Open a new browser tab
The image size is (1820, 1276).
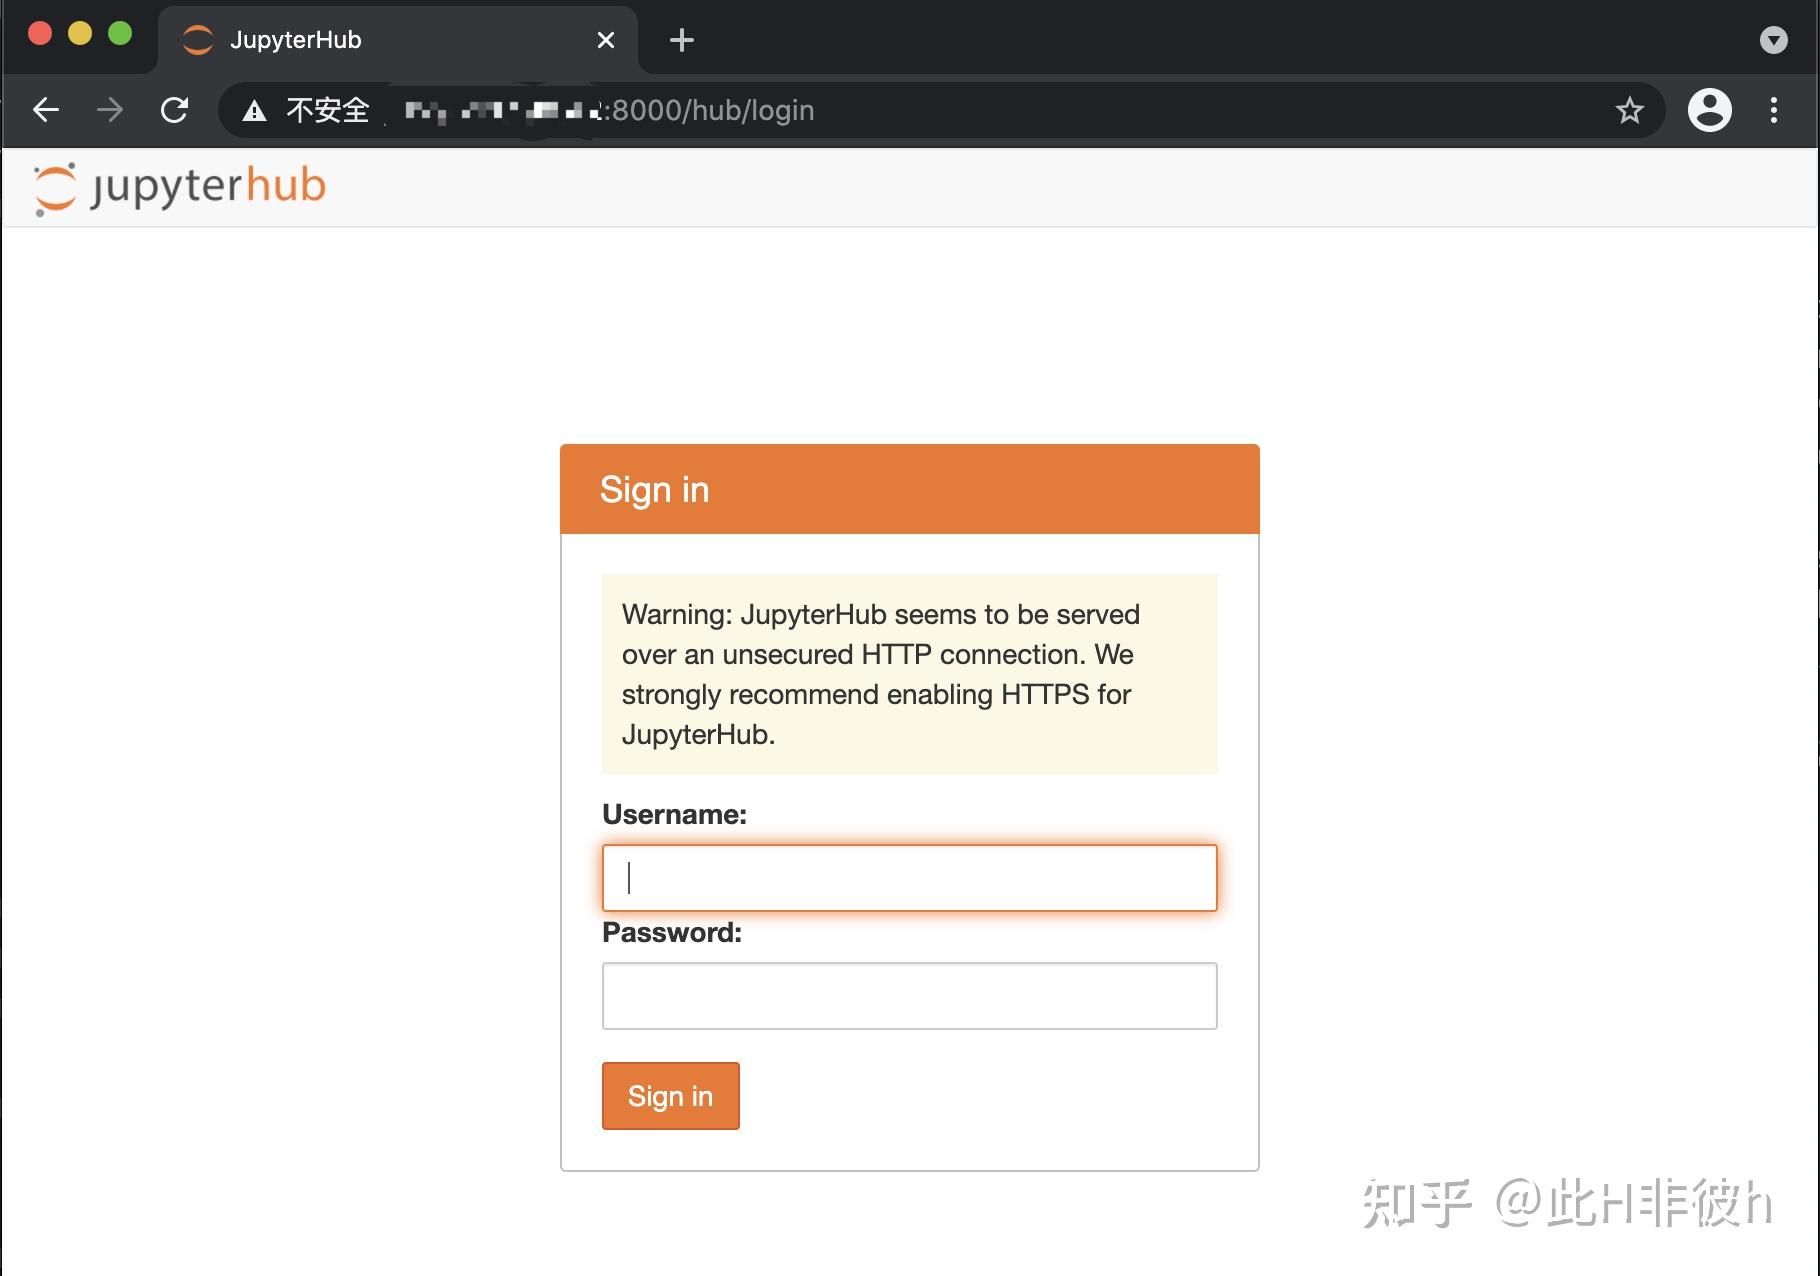click(681, 39)
